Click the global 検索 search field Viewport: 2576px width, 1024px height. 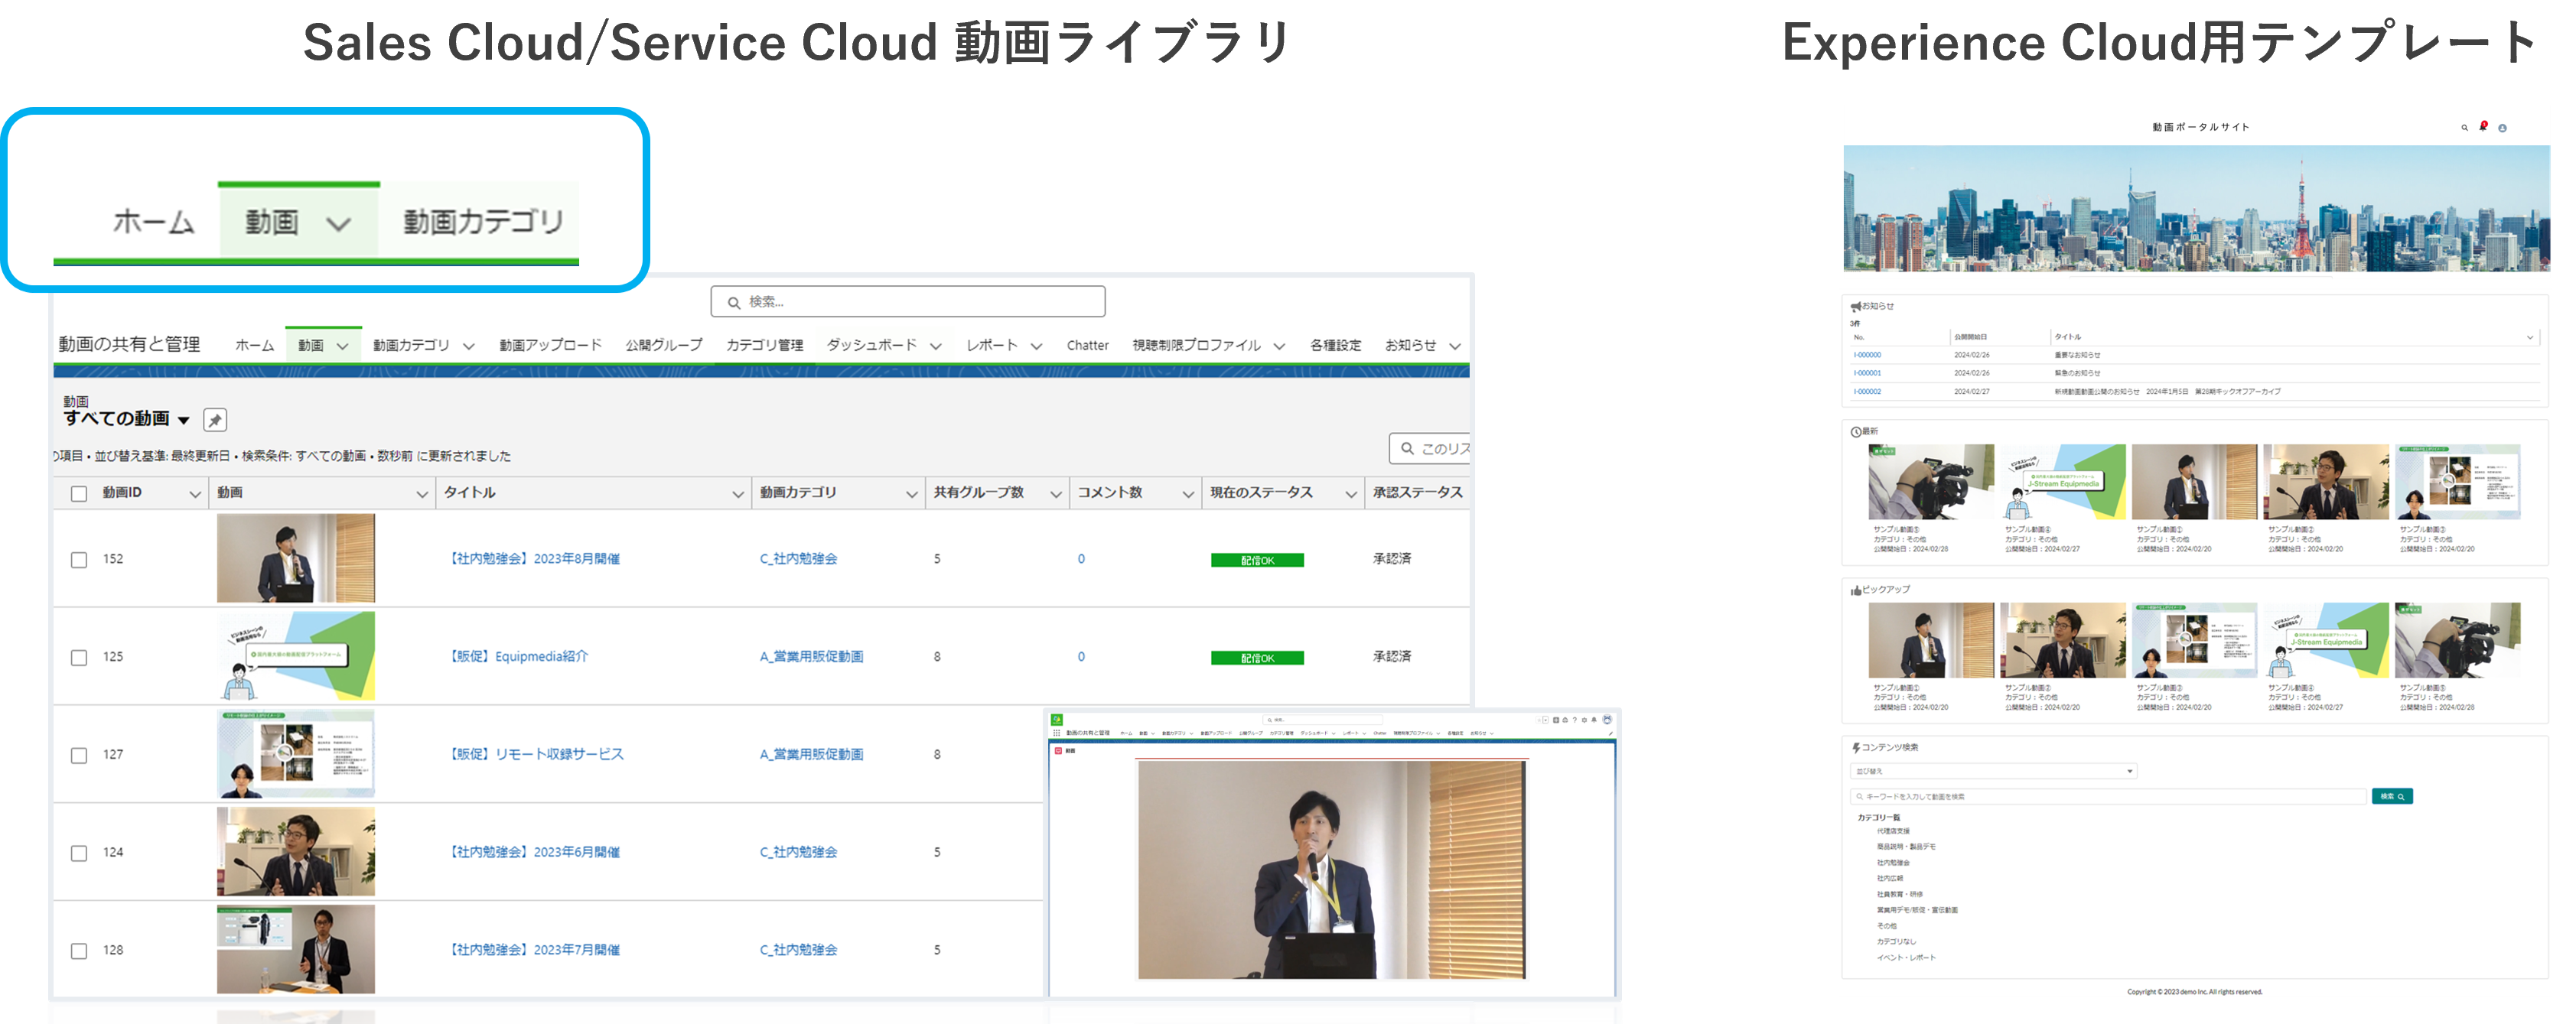[x=907, y=302]
